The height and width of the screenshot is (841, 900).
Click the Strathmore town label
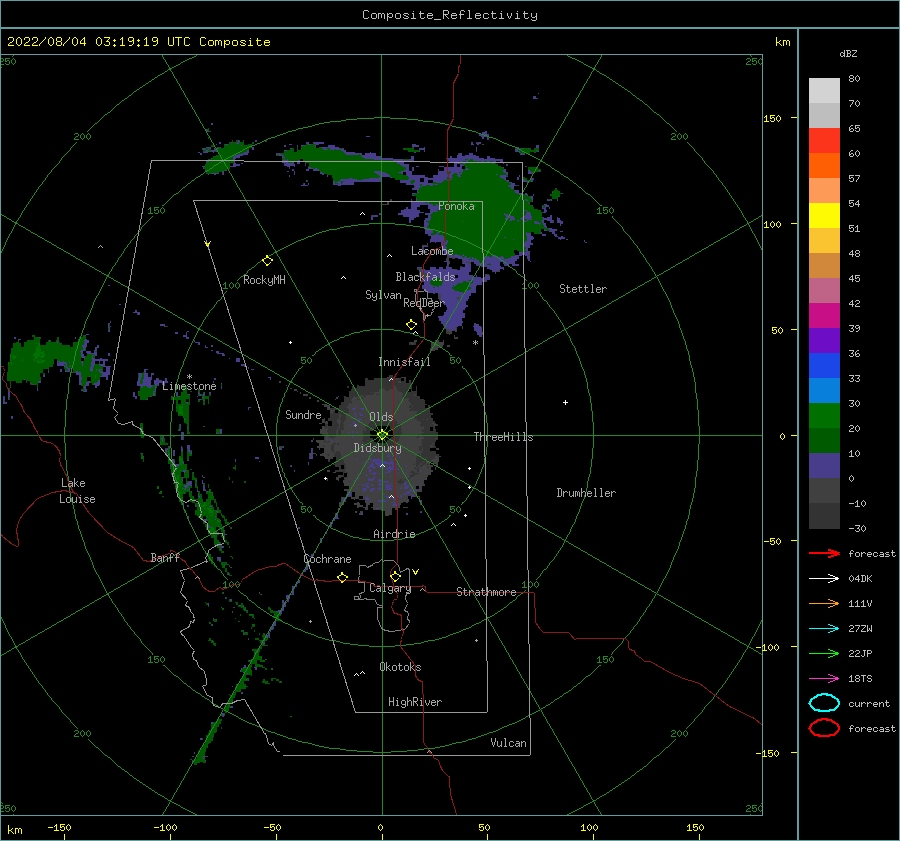[x=486, y=592]
